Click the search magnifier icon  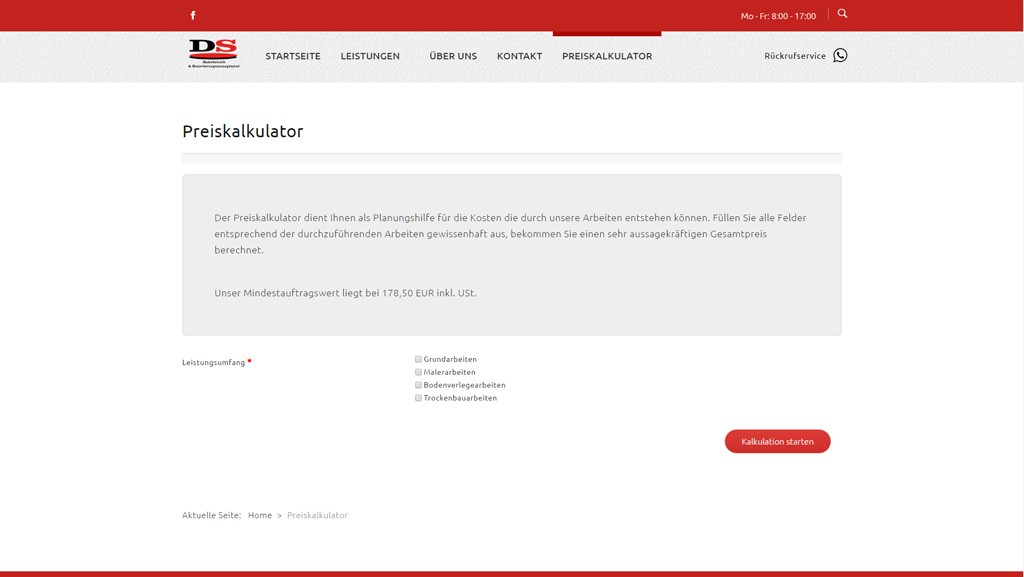pos(842,14)
